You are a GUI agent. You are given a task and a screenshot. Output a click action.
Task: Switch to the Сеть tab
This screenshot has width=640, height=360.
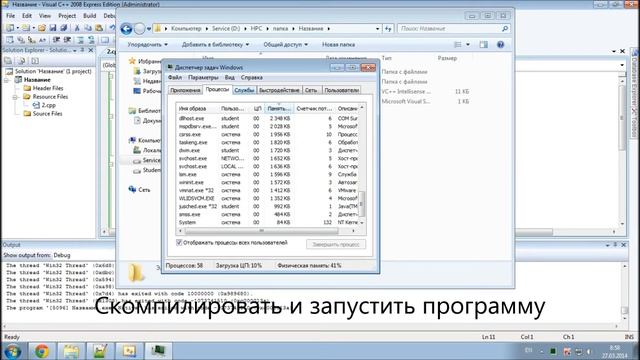tap(311, 90)
